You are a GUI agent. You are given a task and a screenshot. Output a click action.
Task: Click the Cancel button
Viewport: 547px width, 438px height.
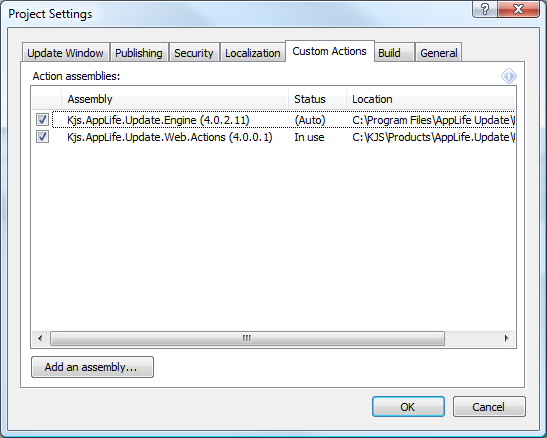489,407
